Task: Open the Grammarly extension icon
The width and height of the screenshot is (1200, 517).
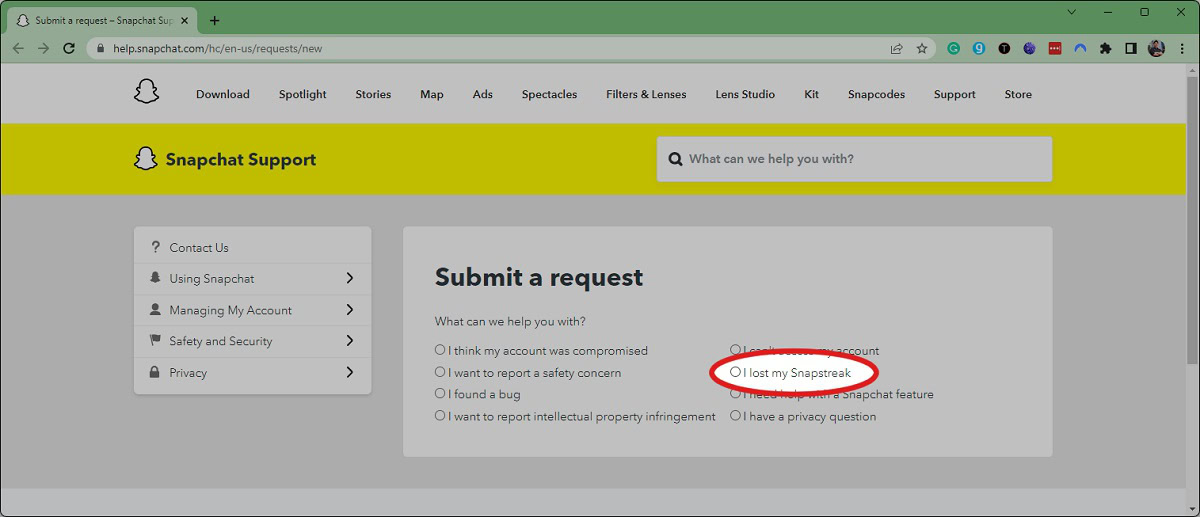Action: click(x=954, y=48)
